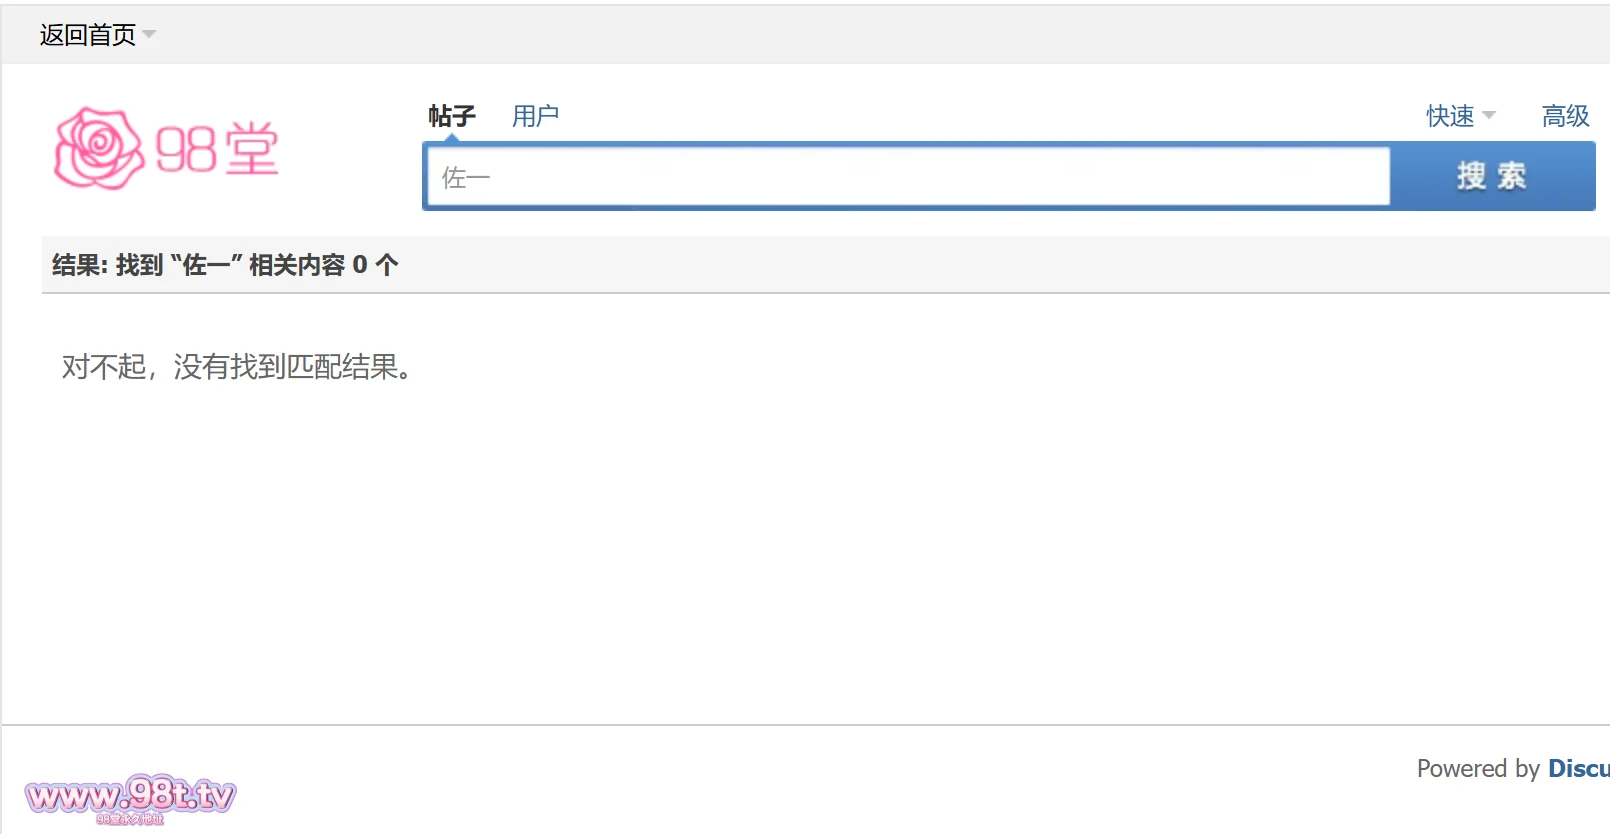The width and height of the screenshot is (1610, 834).
Task: Click the tiny caption under footer logo
Action: [130, 819]
